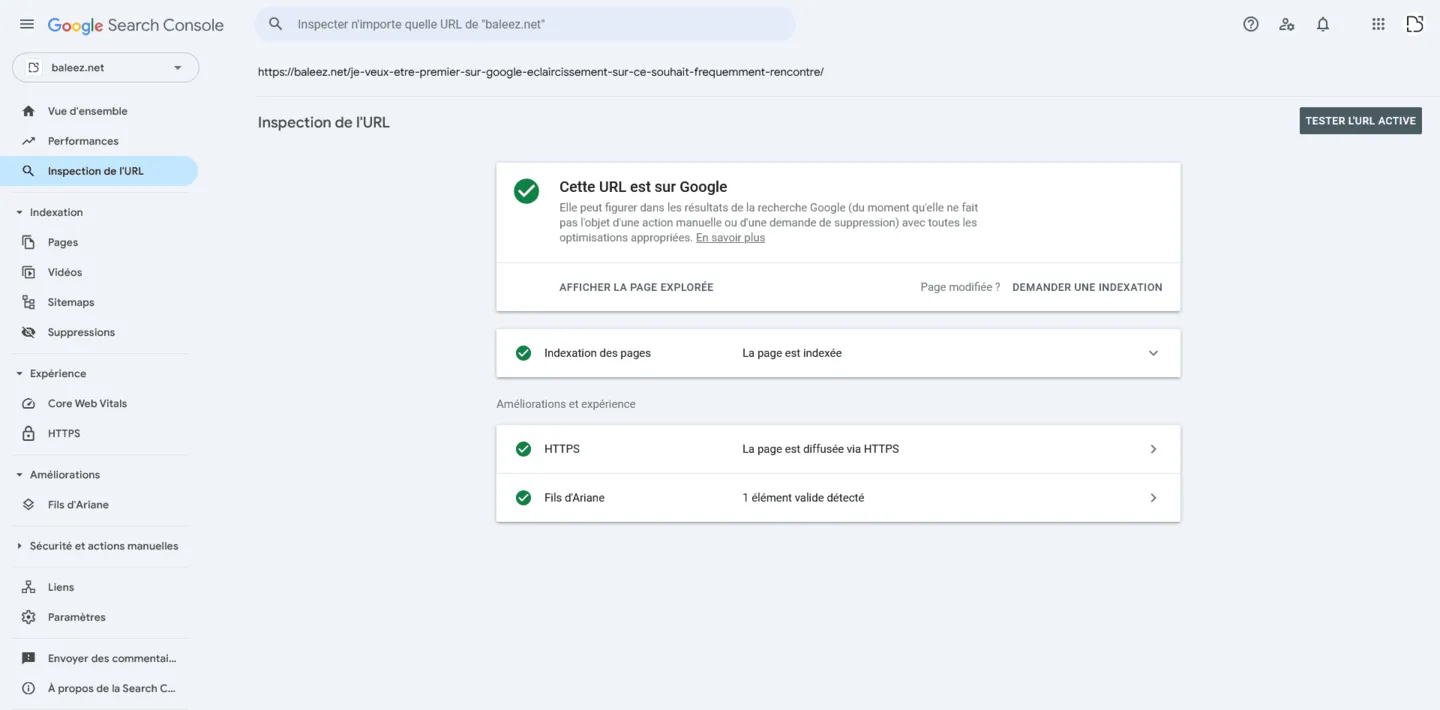The image size is (1440, 710).
Task: Open the En savoir plus link
Action: click(730, 237)
